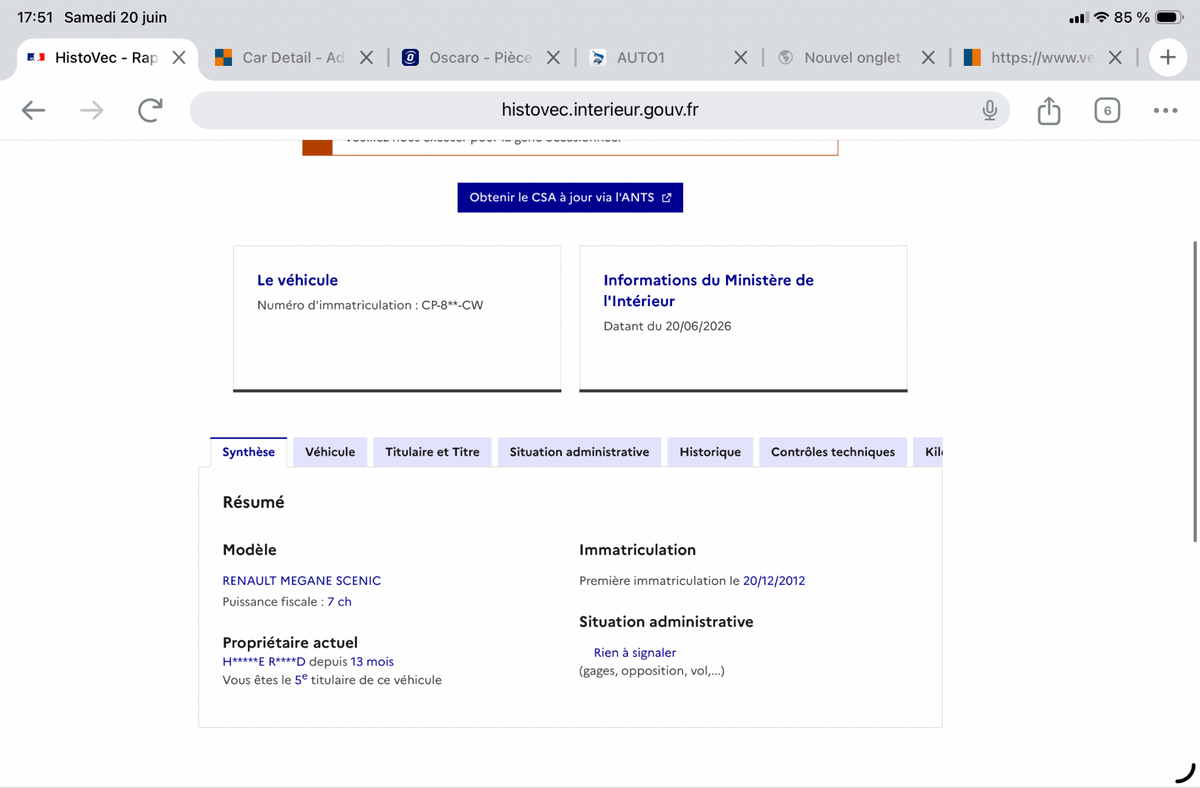Close the AUTO1 tab
This screenshot has height=788, width=1200.
pos(741,58)
